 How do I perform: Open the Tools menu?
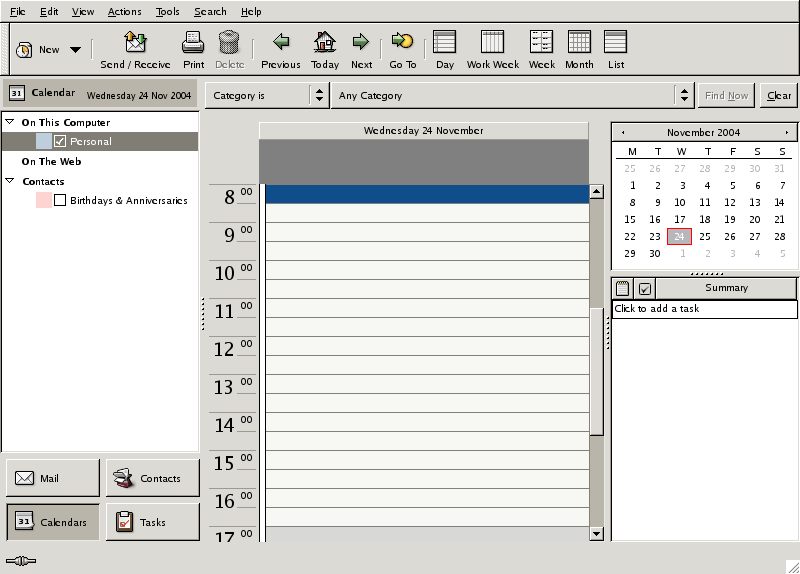tap(167, 12)
